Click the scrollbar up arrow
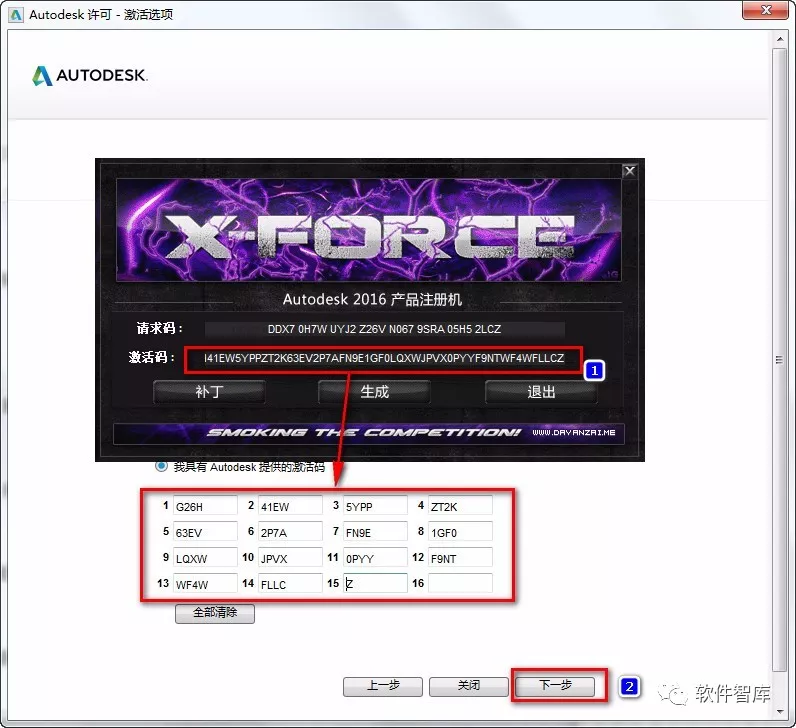796x728 pixels. tap(780, 39)
